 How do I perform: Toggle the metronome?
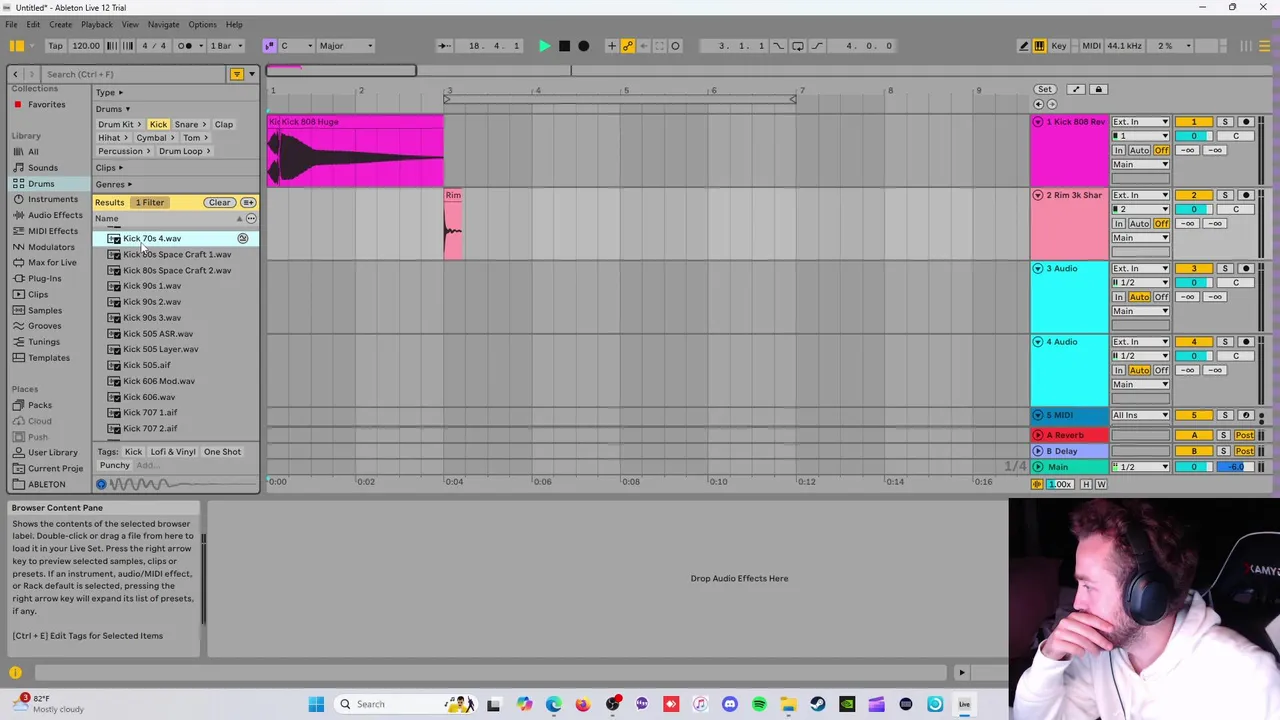pos(186,46)
